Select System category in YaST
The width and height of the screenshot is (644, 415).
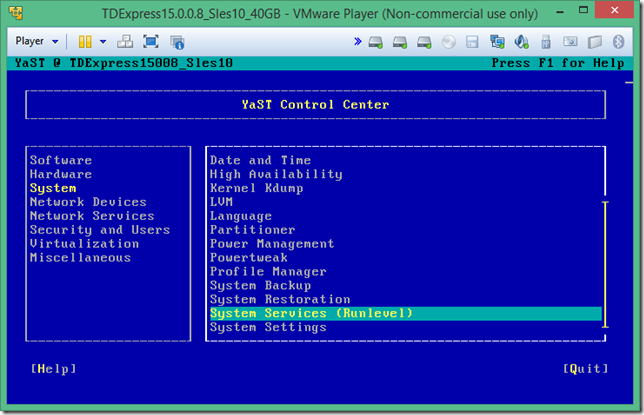(53, 188)
